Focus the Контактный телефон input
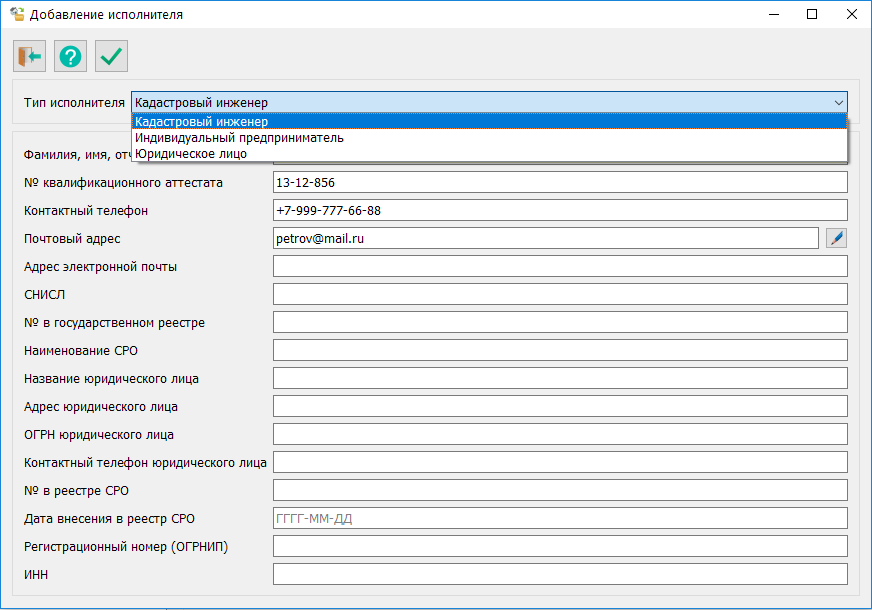Viewport: 872px width, 610px height. (x=559, y=210)
